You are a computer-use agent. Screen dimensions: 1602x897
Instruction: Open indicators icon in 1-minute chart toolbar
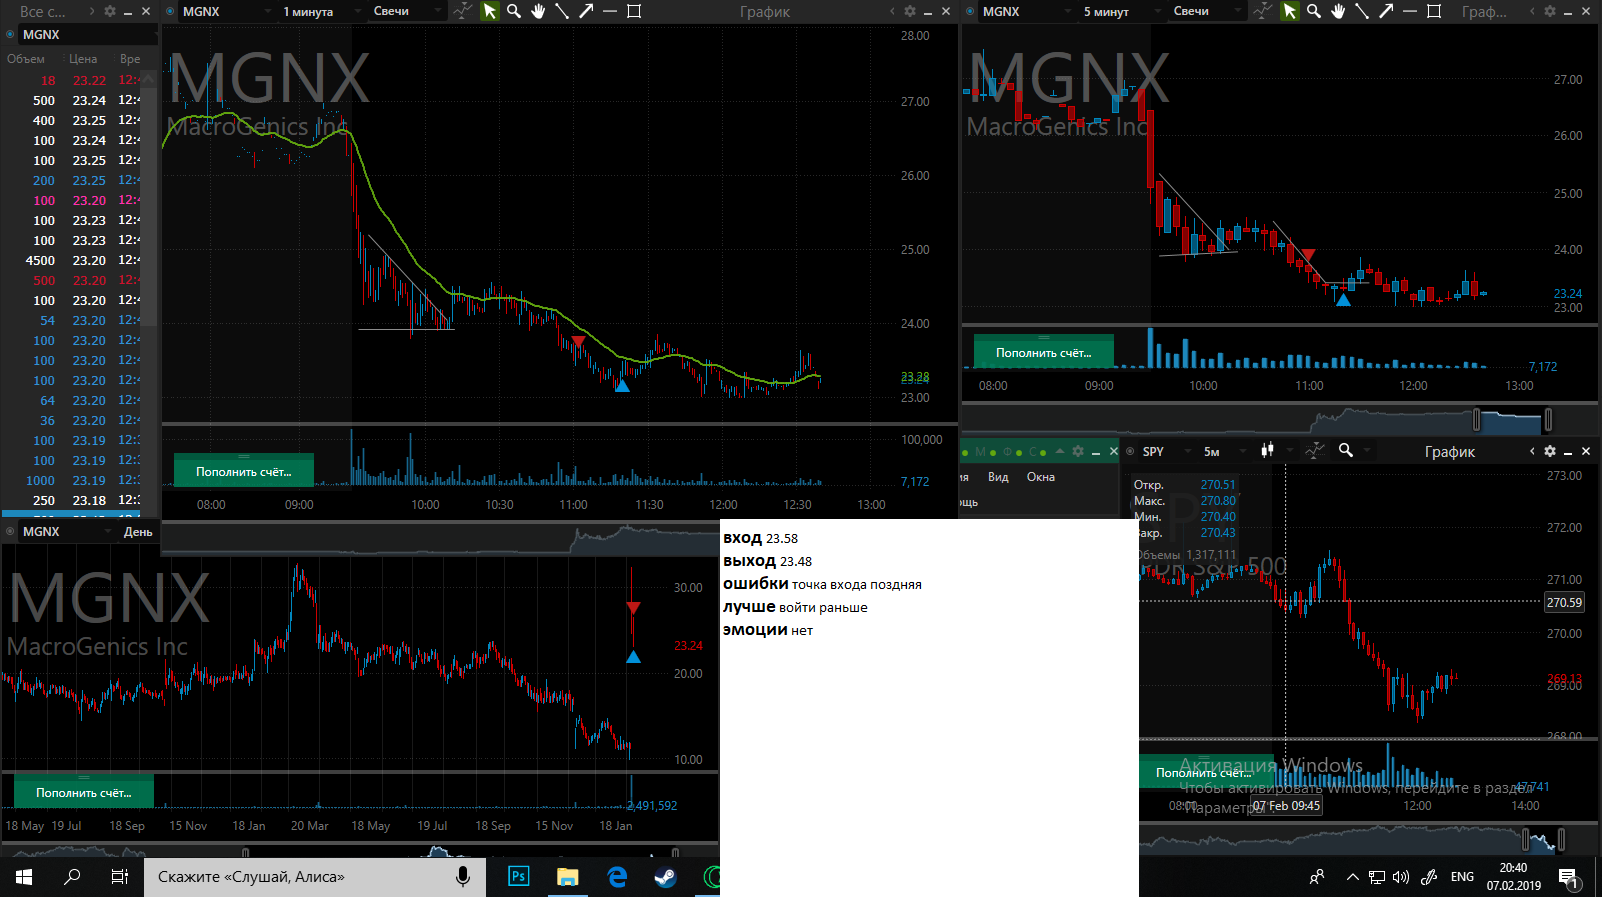click(462, 11)
